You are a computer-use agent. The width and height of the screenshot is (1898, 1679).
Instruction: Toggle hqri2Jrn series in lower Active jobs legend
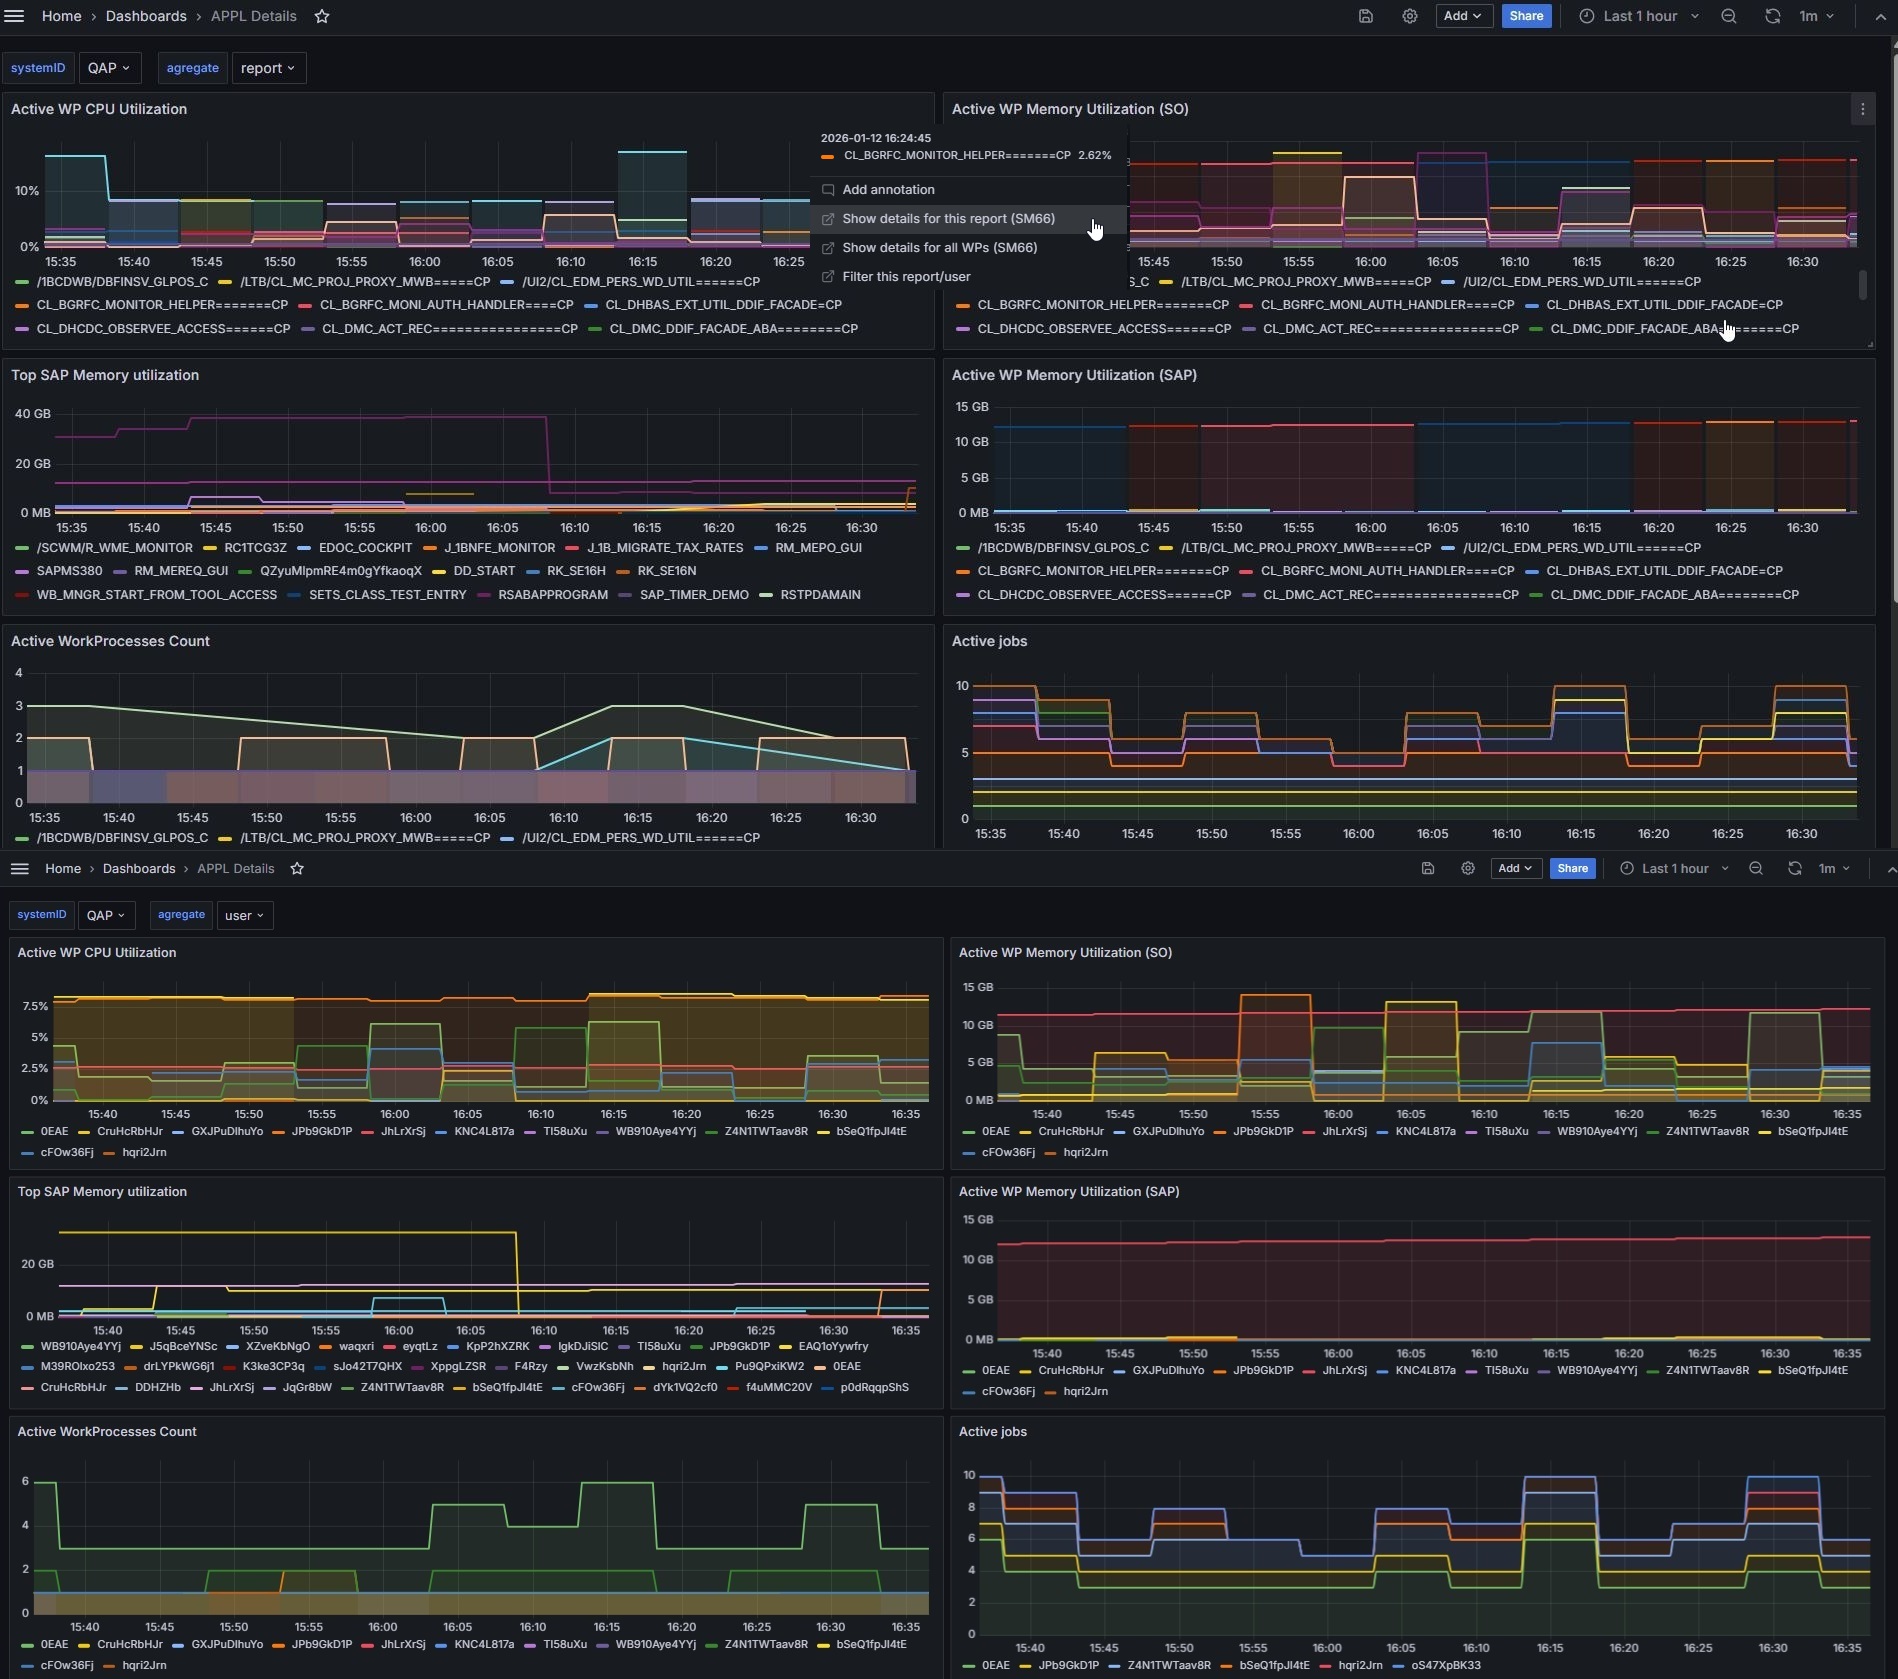(x=1360, y=1665)
